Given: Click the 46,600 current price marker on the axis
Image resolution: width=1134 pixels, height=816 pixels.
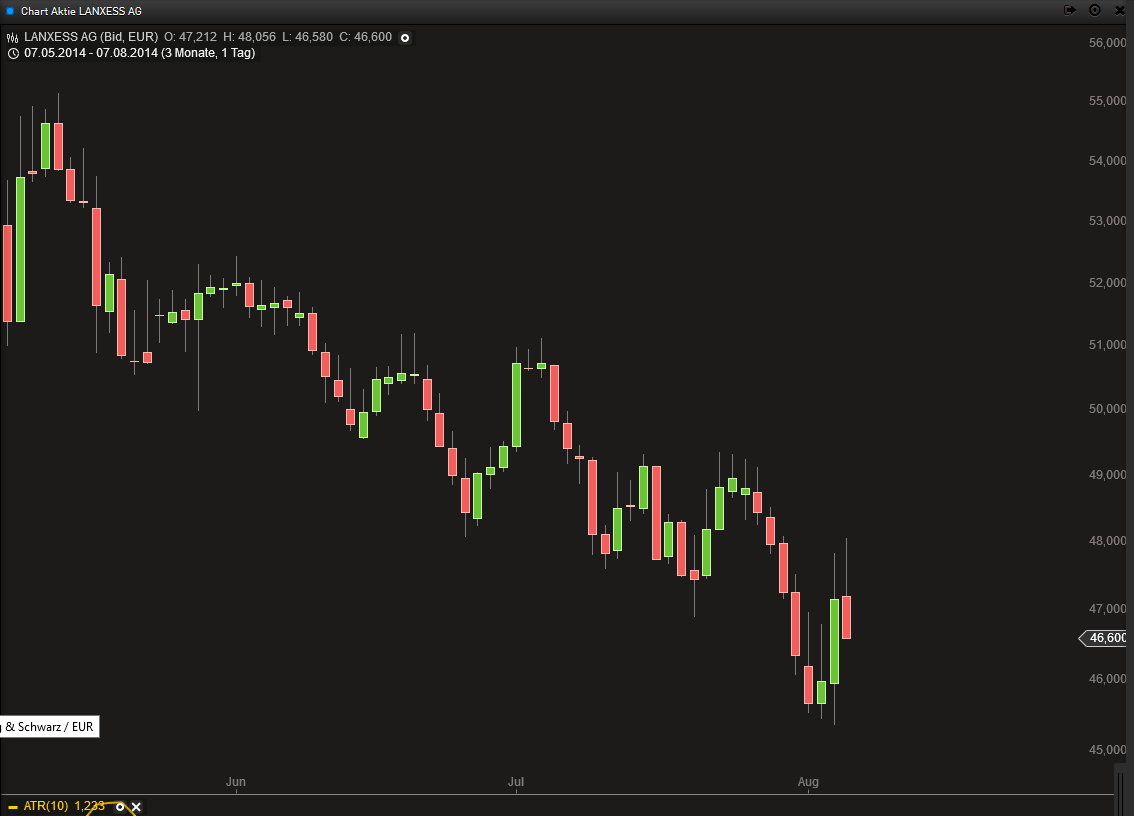Looking at the screenshot, I should coord(1106,638).
